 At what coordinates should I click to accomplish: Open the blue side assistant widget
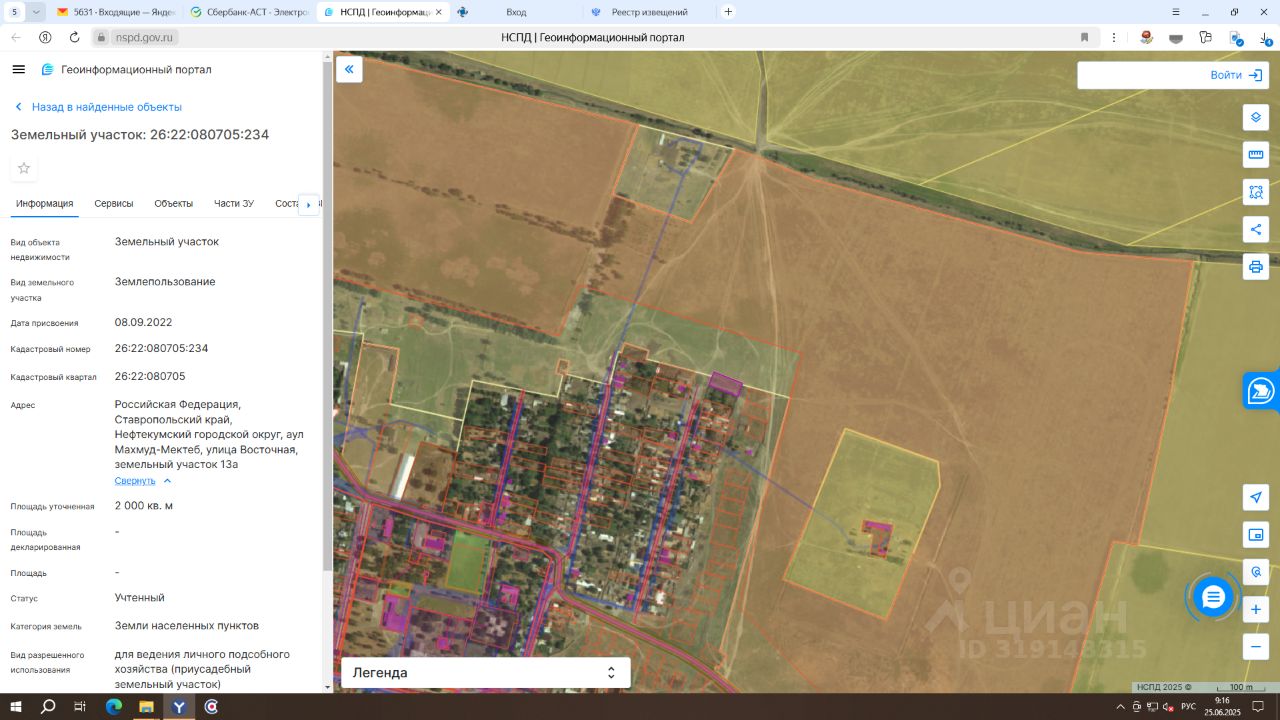[1261, 391]
